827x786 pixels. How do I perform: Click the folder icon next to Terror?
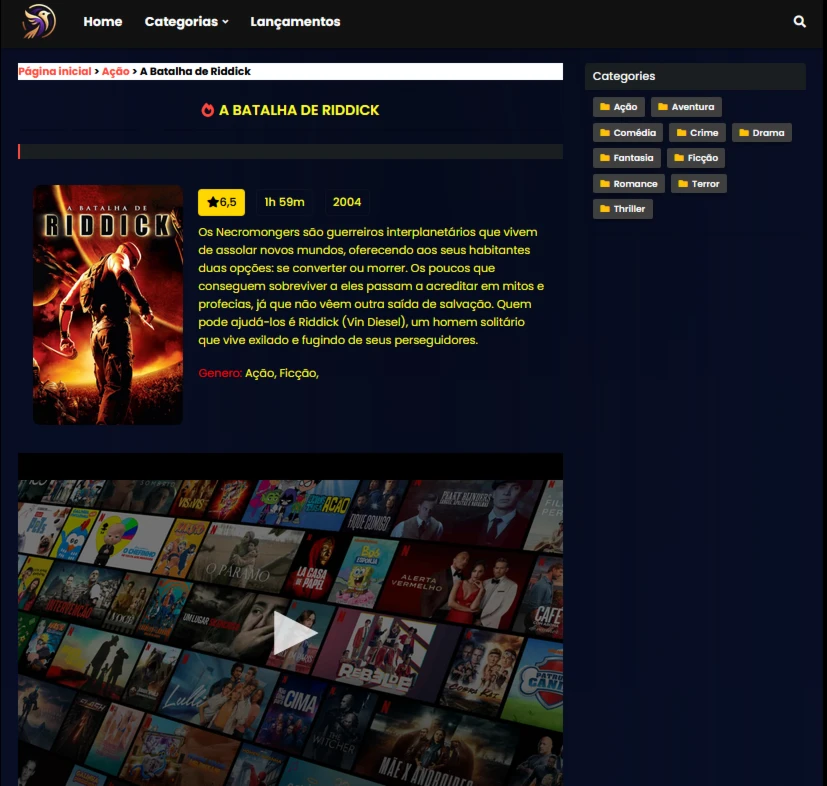(683, 184)
